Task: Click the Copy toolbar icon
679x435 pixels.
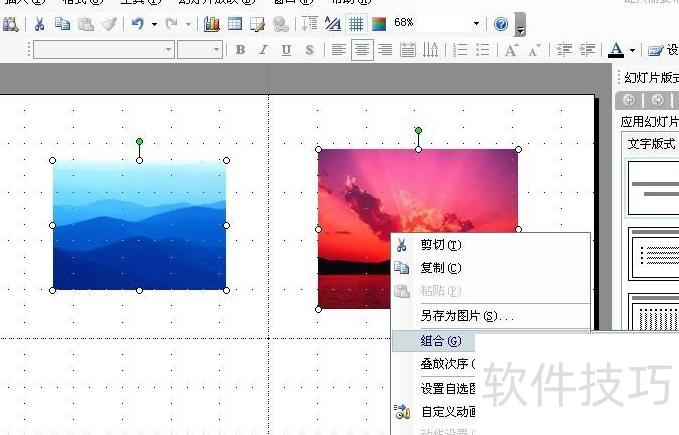Action: pyautogui.click(x=63, y=24)
